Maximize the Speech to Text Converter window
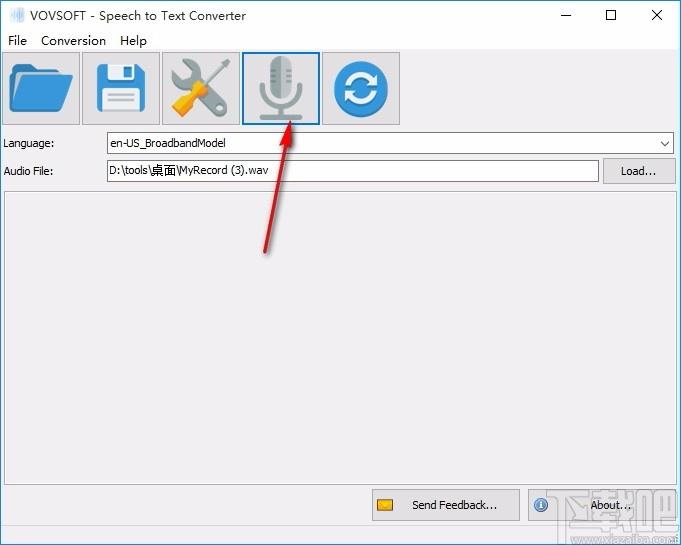The width and height of the screenshot is (681, 545). [x=611, y=16]
